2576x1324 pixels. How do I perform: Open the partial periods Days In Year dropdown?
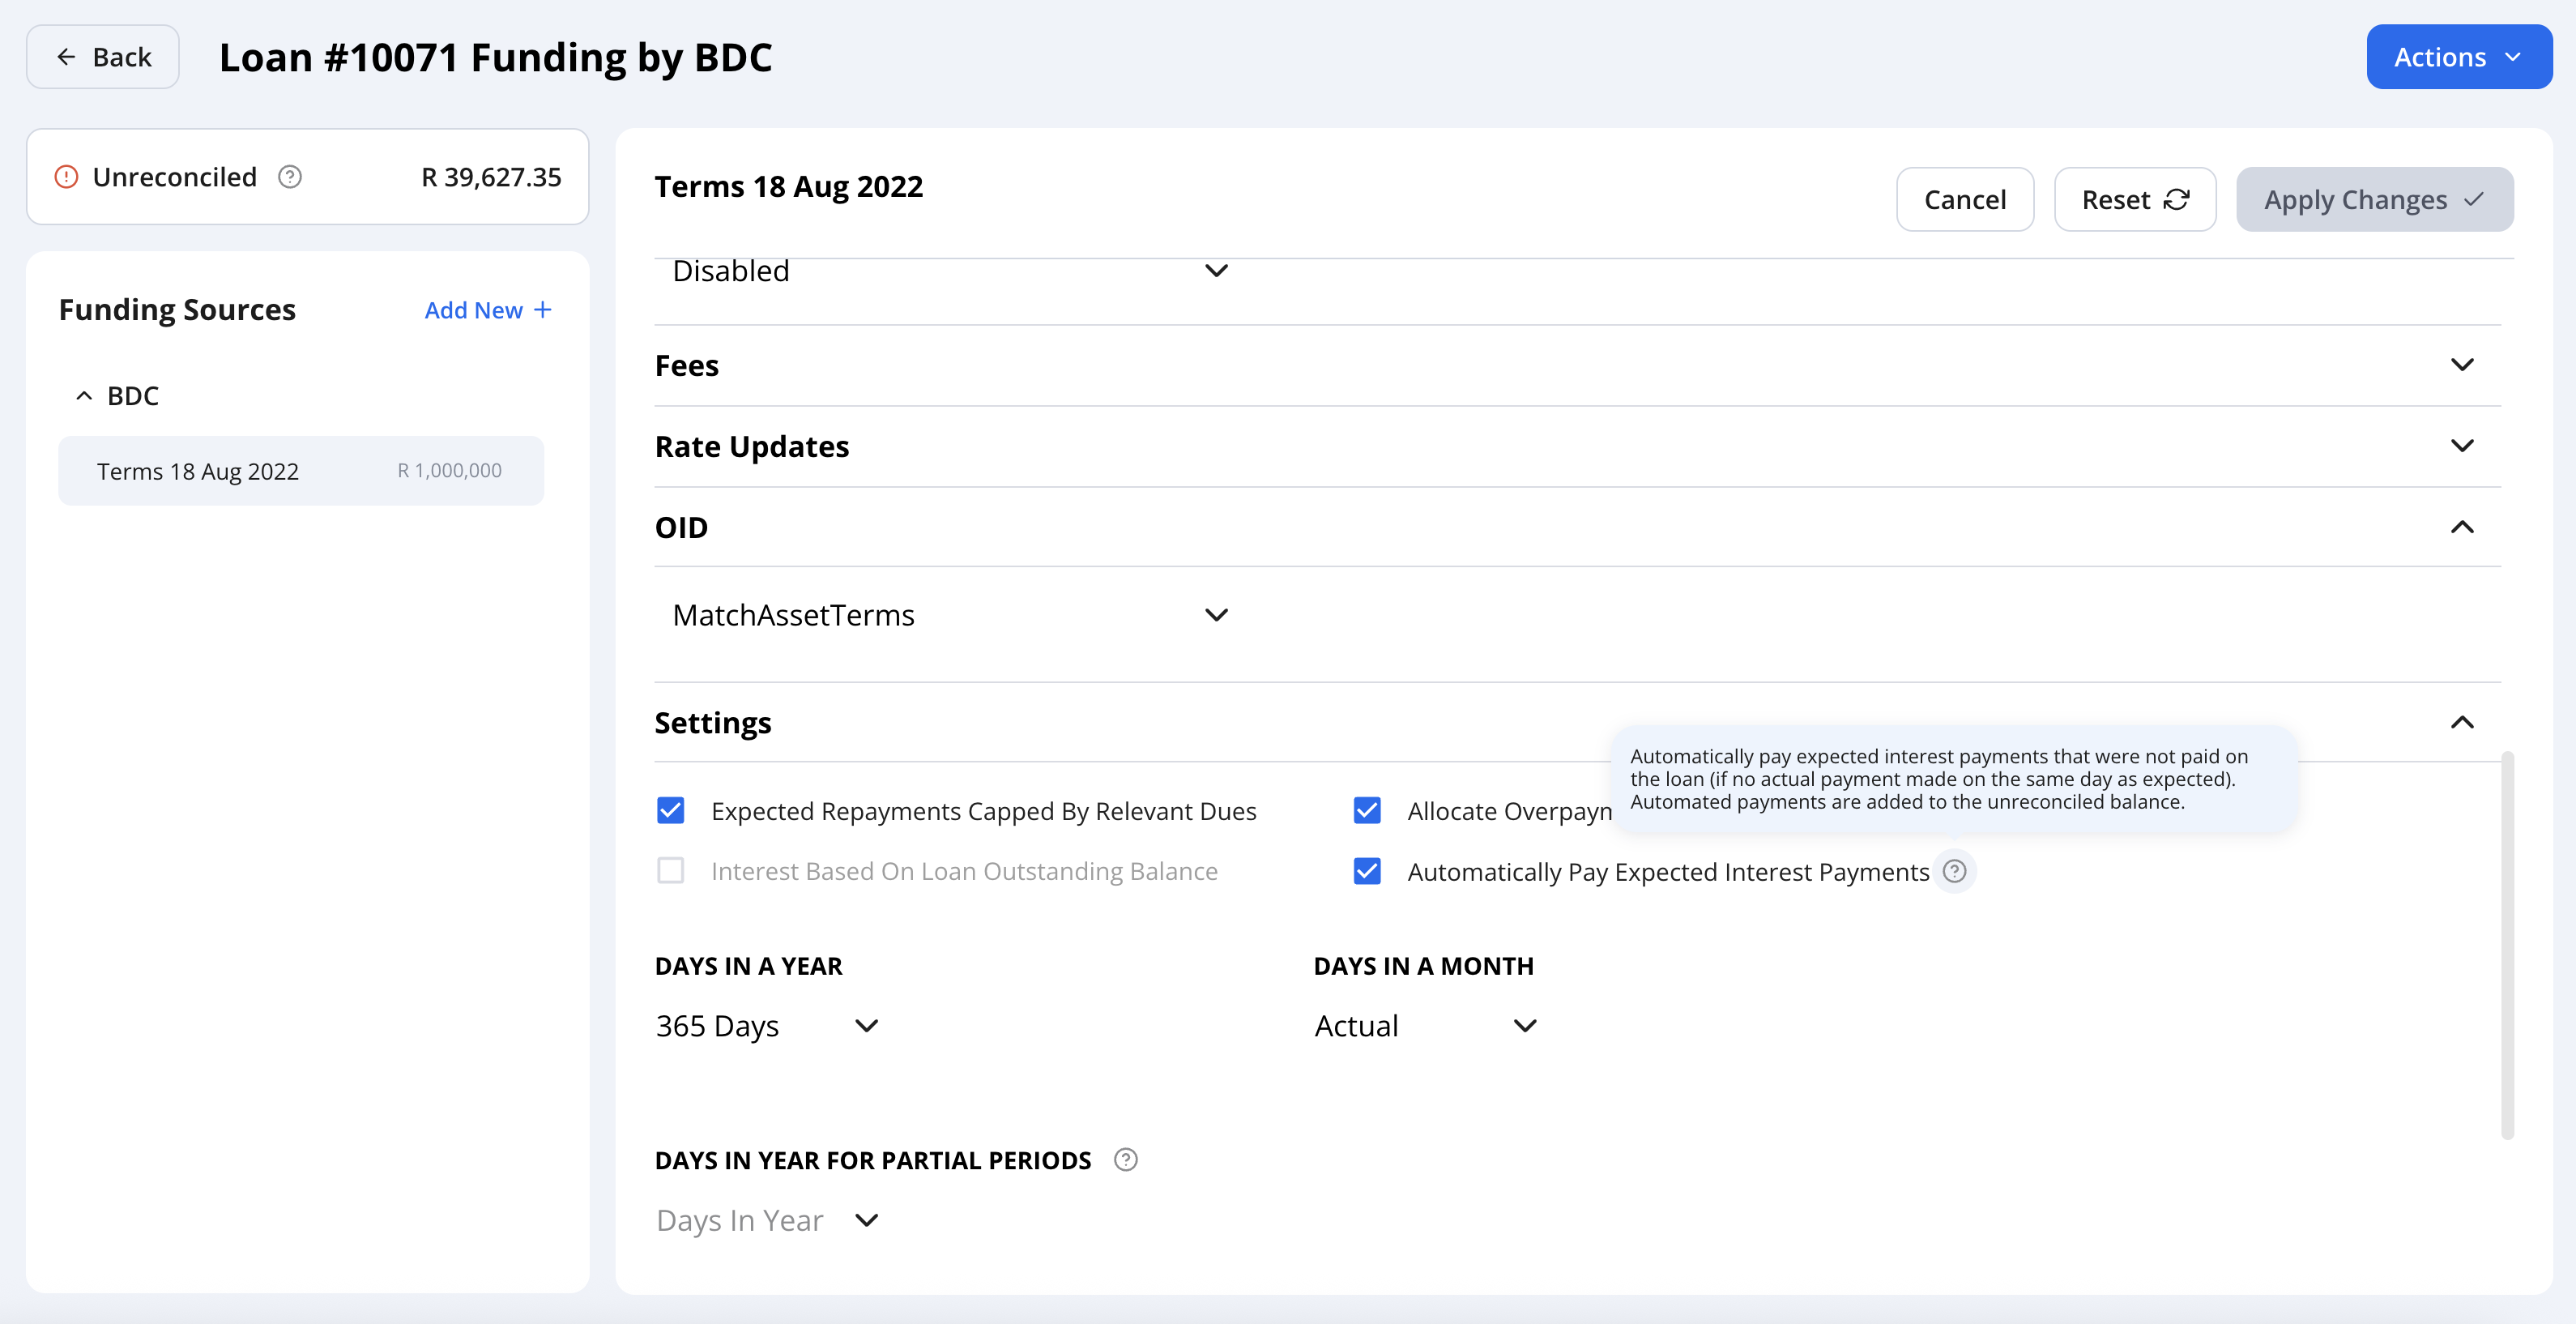tap(768, 1220)
